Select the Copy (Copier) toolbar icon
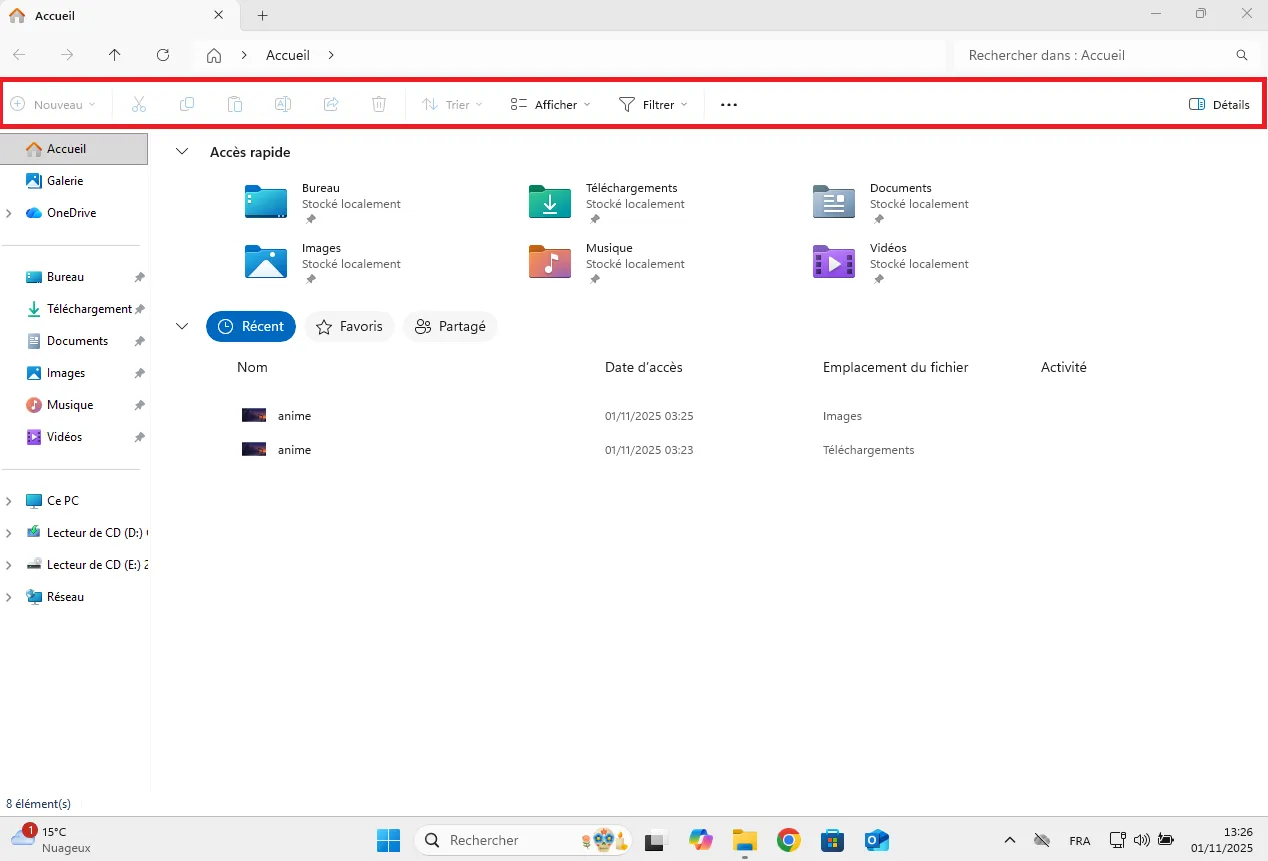This screenshot has width=1268, height=861. [x=187, y=104]
